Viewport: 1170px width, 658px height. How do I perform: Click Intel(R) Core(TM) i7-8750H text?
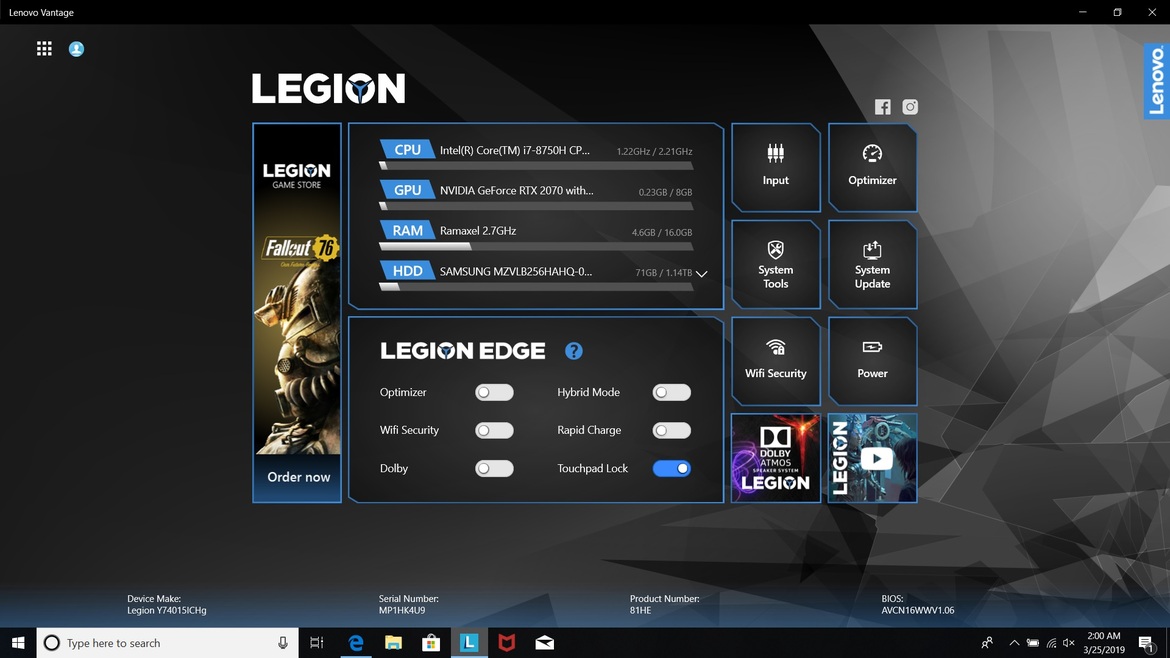coord(515,150)
